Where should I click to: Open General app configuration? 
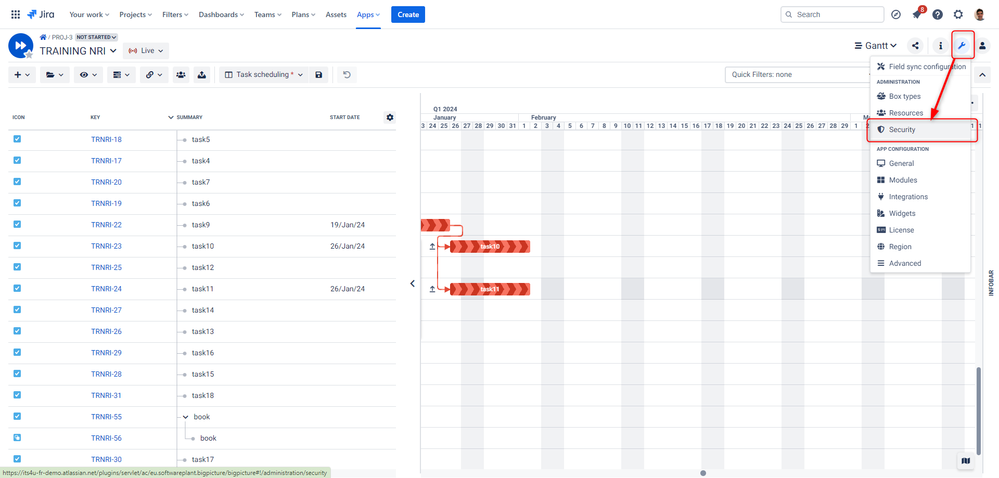point(920,163)
